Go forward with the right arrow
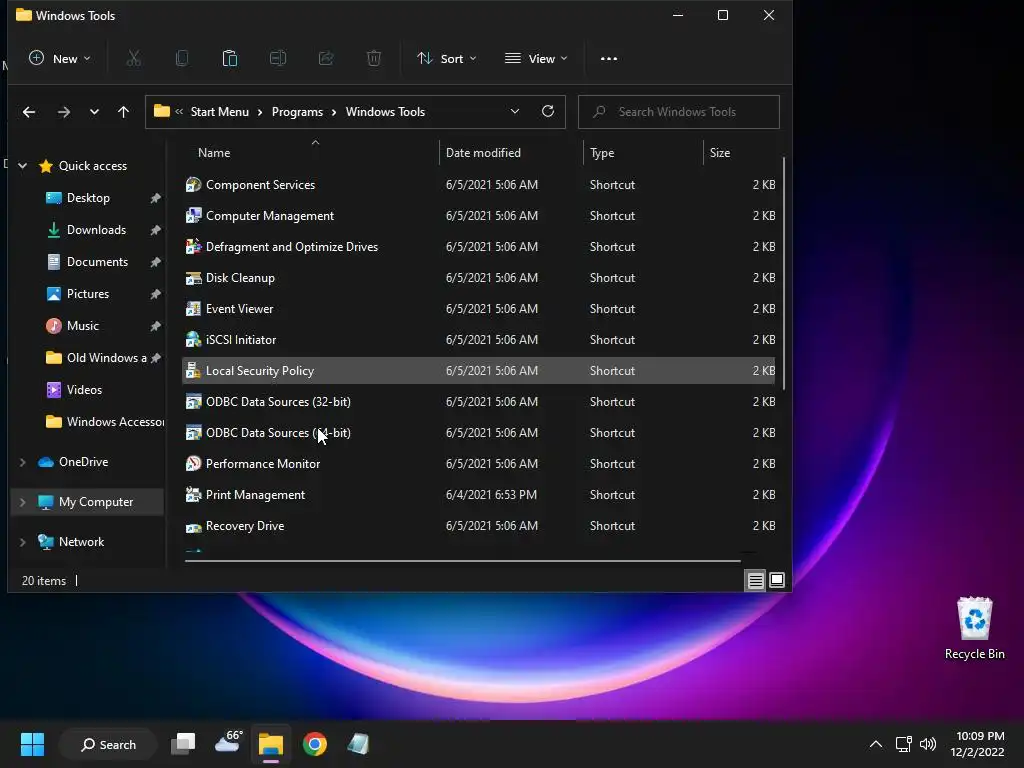 pos(63,112)
